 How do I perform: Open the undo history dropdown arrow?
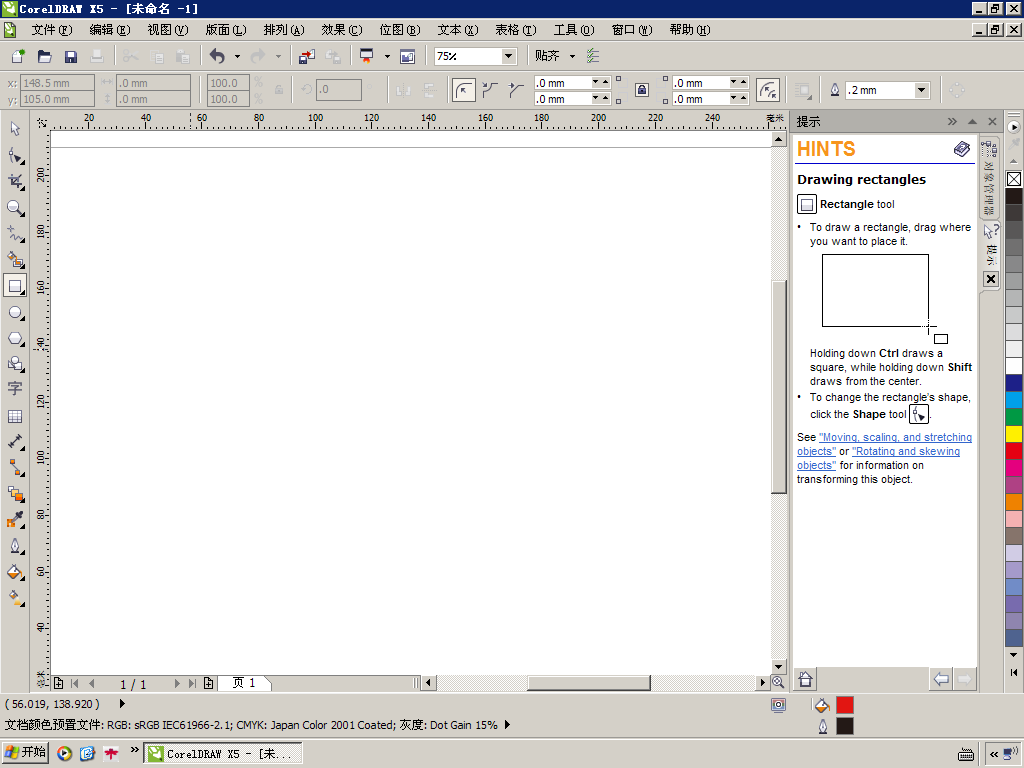pyautogui.click(x=237, y=56)
